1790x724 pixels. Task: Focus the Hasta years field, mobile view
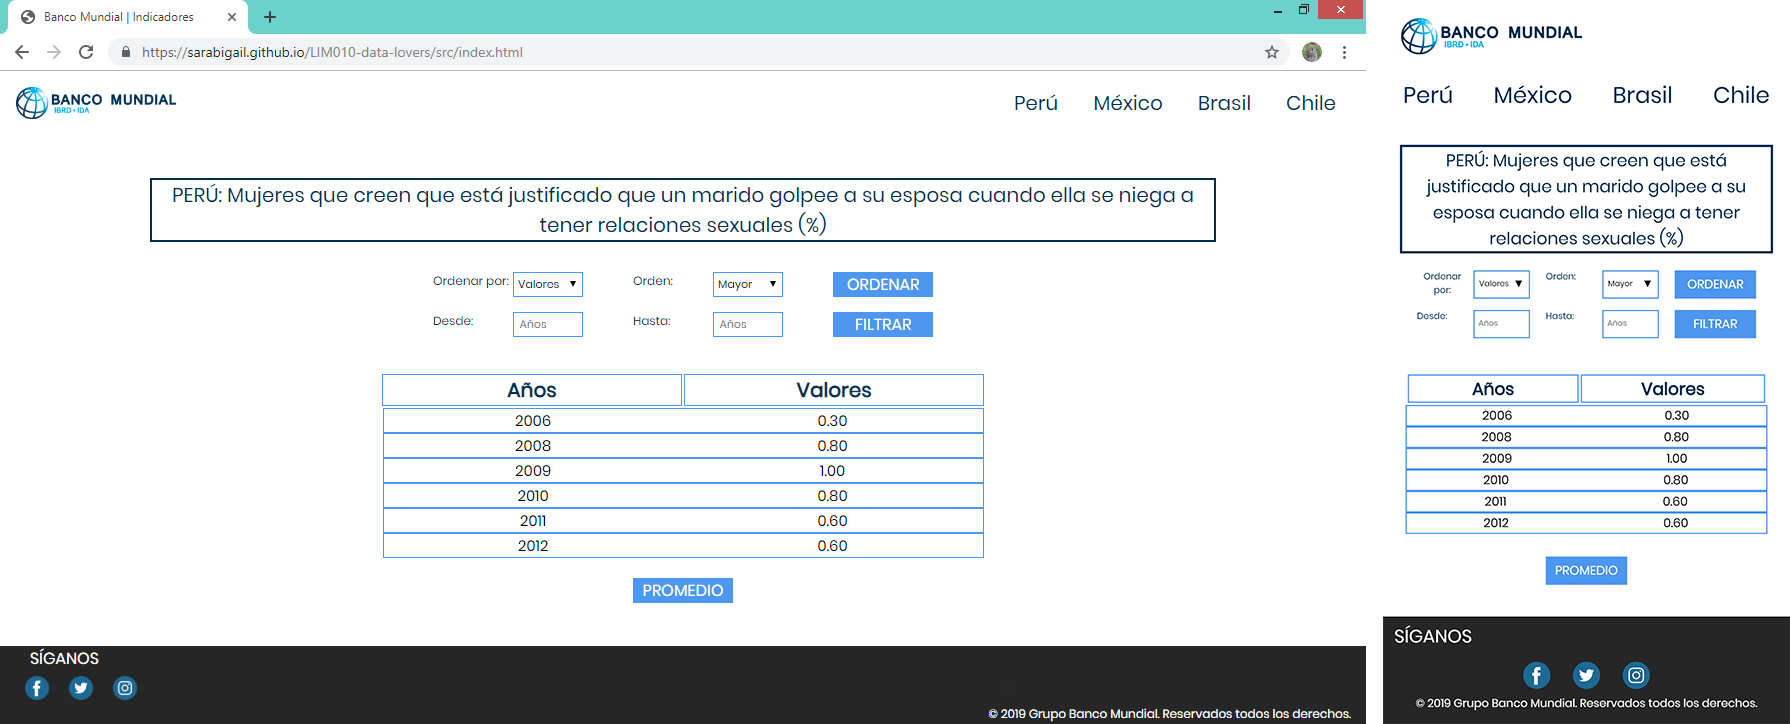[x=1630, y=324]
